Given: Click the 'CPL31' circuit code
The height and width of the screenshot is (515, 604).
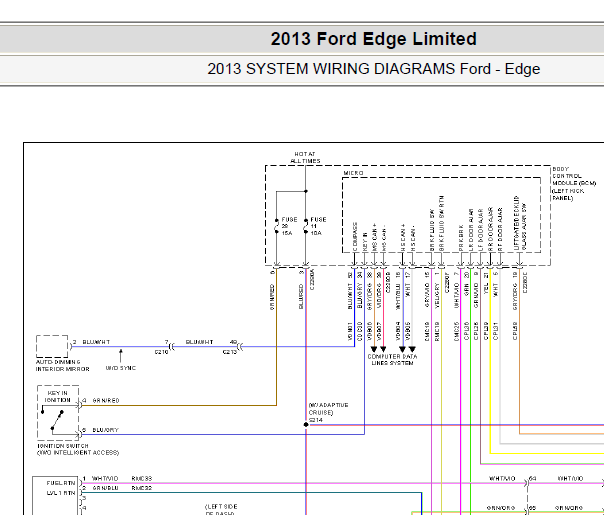Looking at the screenshot, I should (495, 331).
